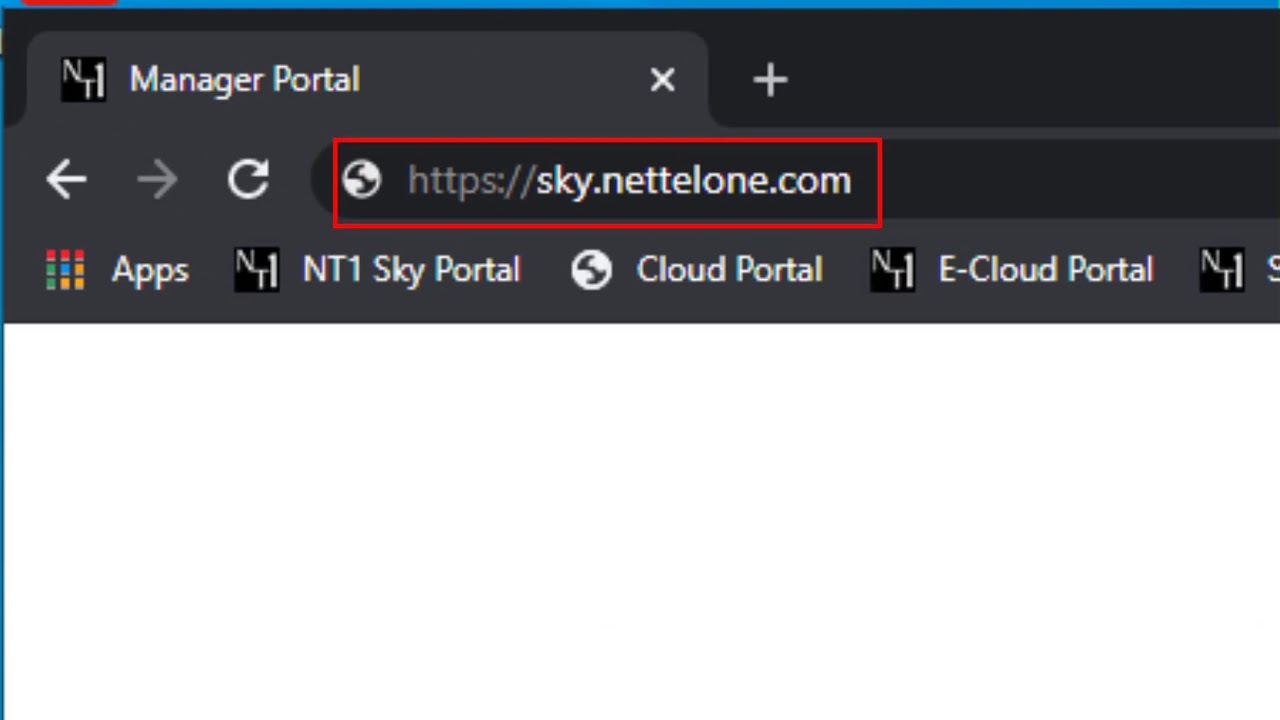1280x720 pixels.
Task: Click the E-Cloud Portal bookmark logo
Action: [x=892, y=270]
